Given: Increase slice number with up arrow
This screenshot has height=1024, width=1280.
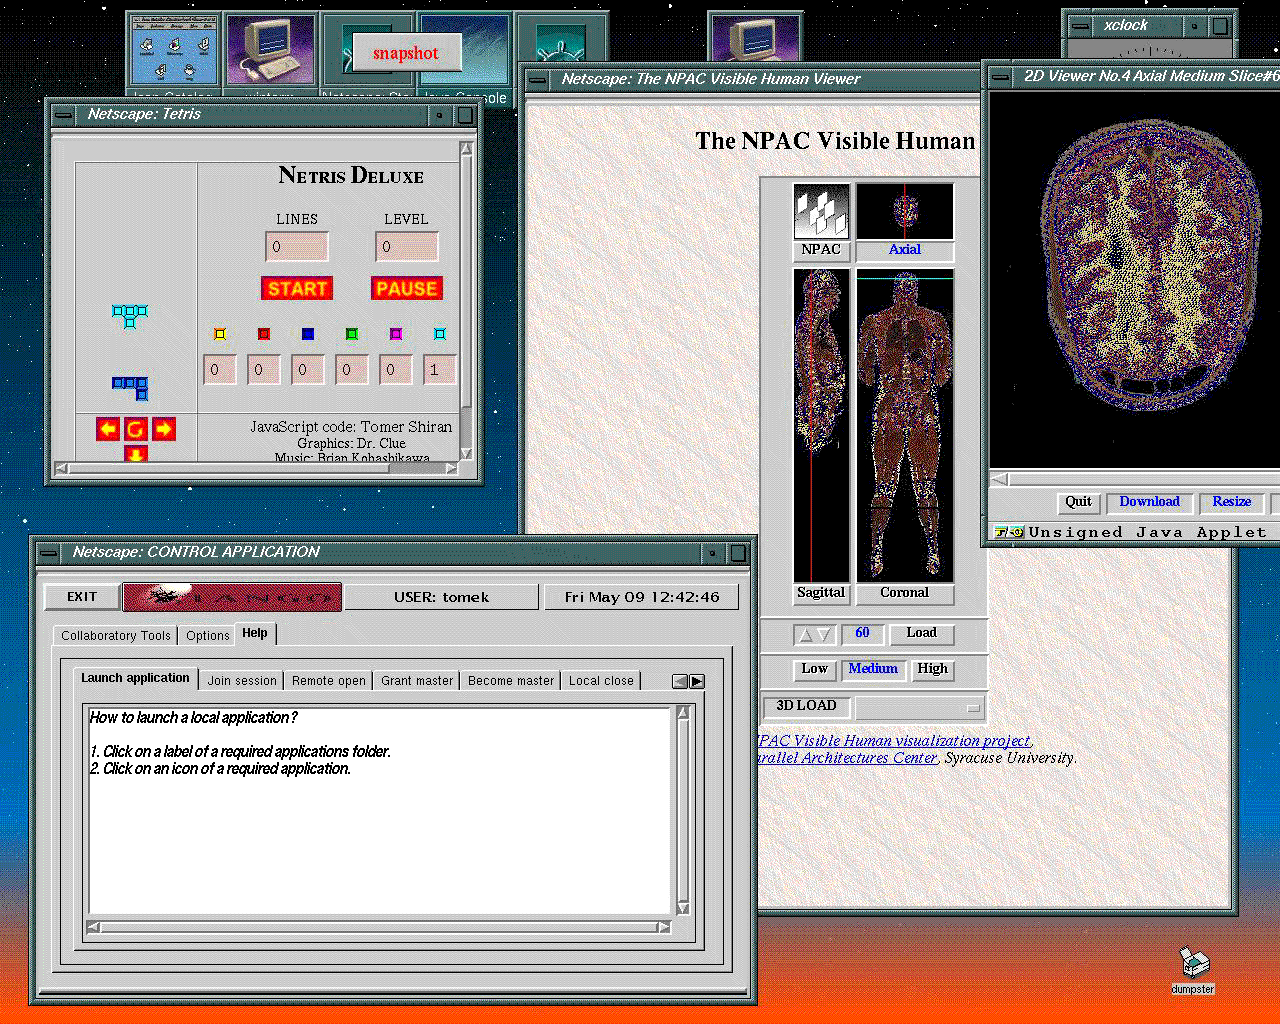Looking at the screenshot, I should point(805,634).
